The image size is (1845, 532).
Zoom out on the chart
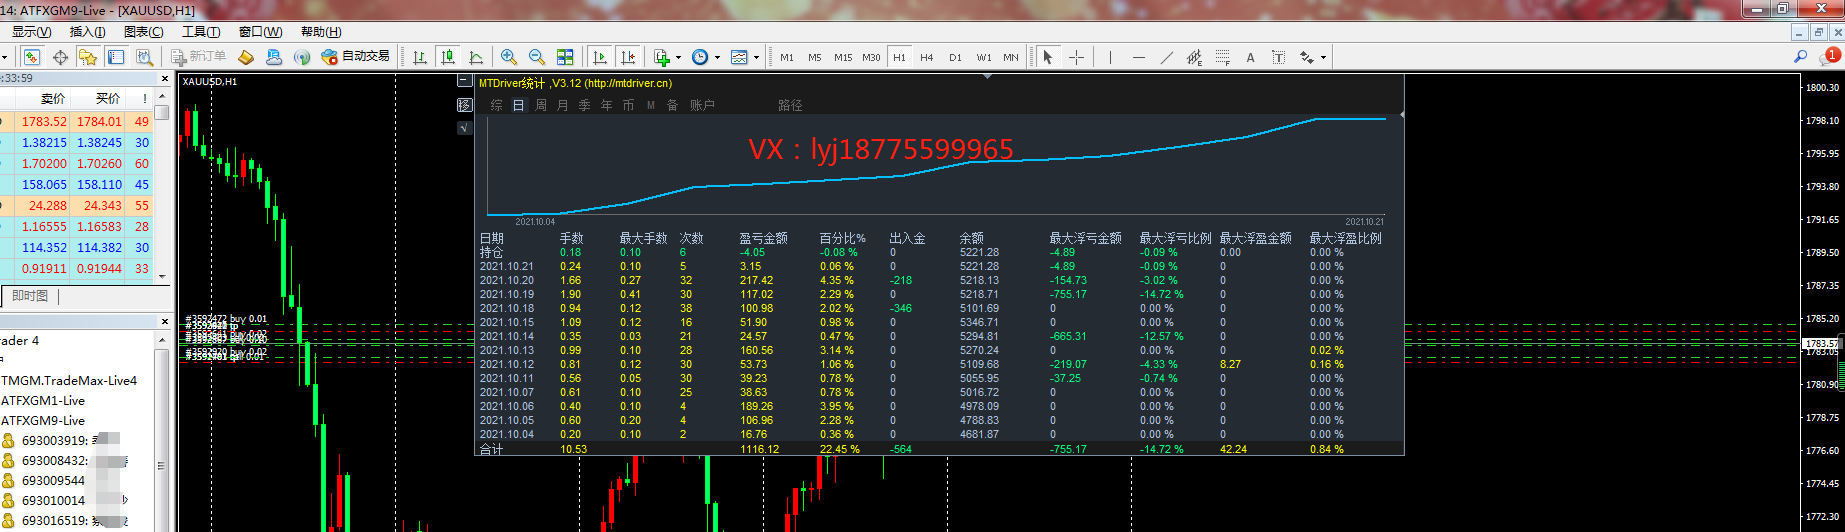tap(537, 57)
